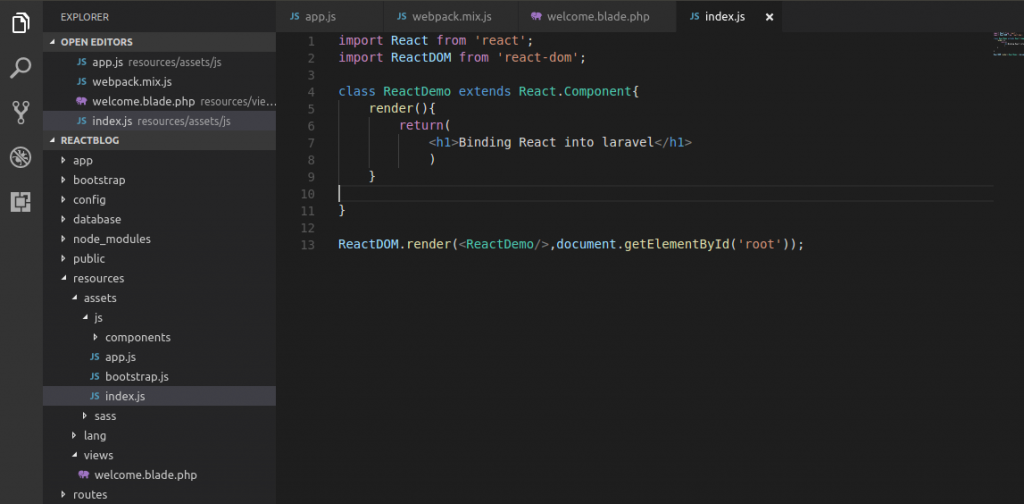Open the Debug activity bar icon
This screenshot has height=504, width=1024.
(x=21, y=157)
